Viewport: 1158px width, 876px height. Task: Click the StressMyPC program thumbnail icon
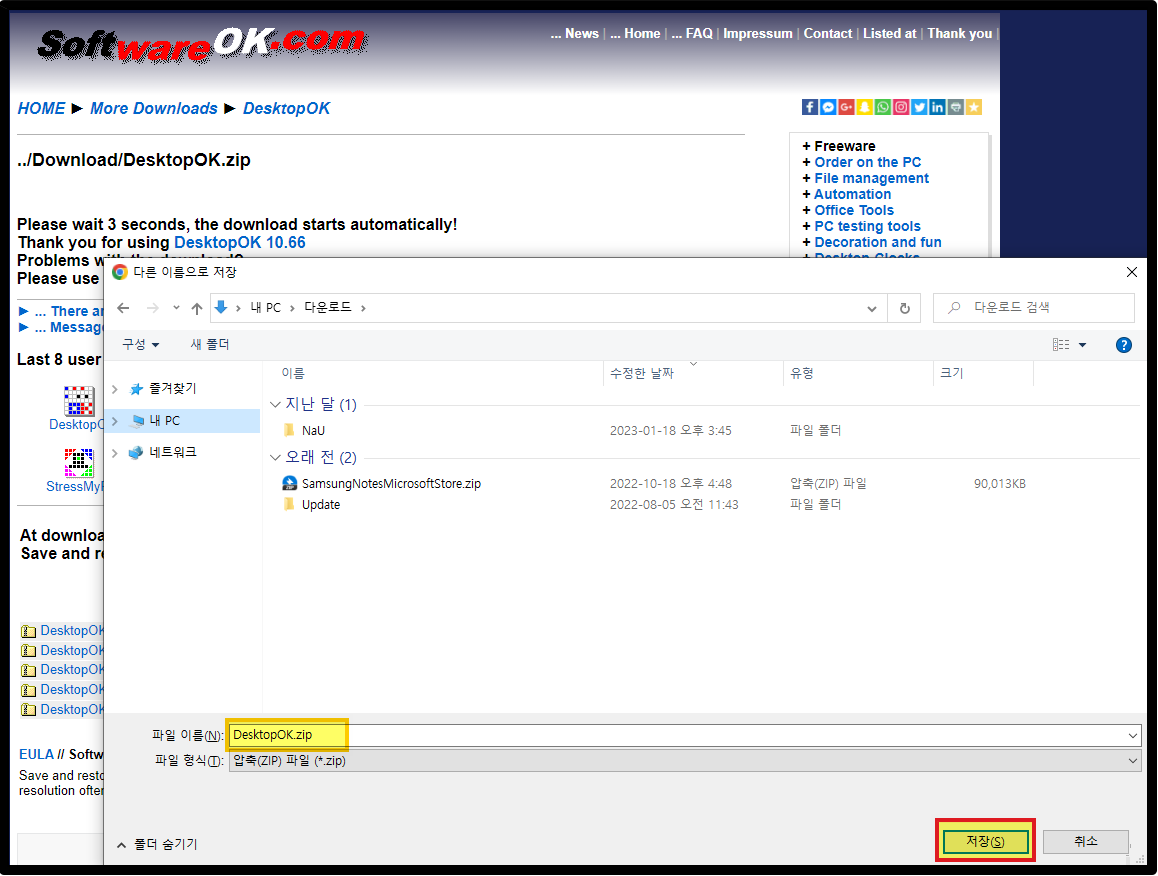click(x=78, y=463)
